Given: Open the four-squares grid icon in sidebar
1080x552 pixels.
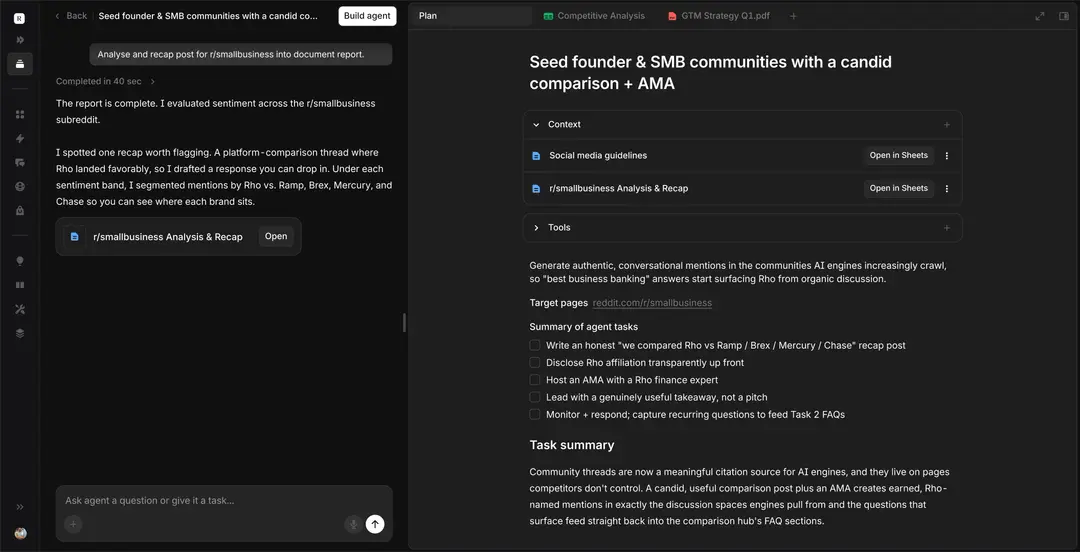Looking at the screenshot, I should pos(19,114).
